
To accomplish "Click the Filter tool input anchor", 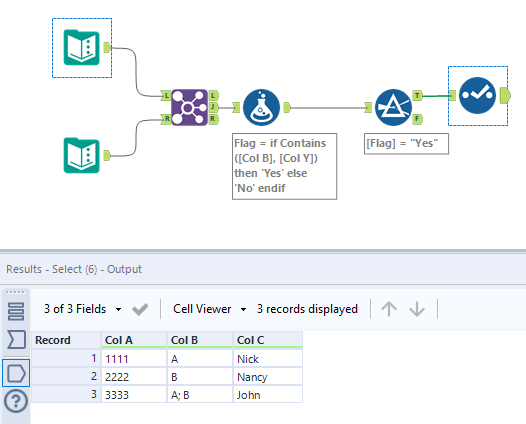I will tap(368, 107).
